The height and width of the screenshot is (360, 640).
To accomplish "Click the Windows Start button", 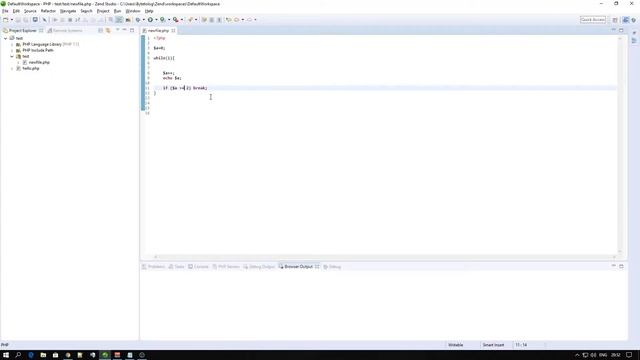I will tap(6, 355).
